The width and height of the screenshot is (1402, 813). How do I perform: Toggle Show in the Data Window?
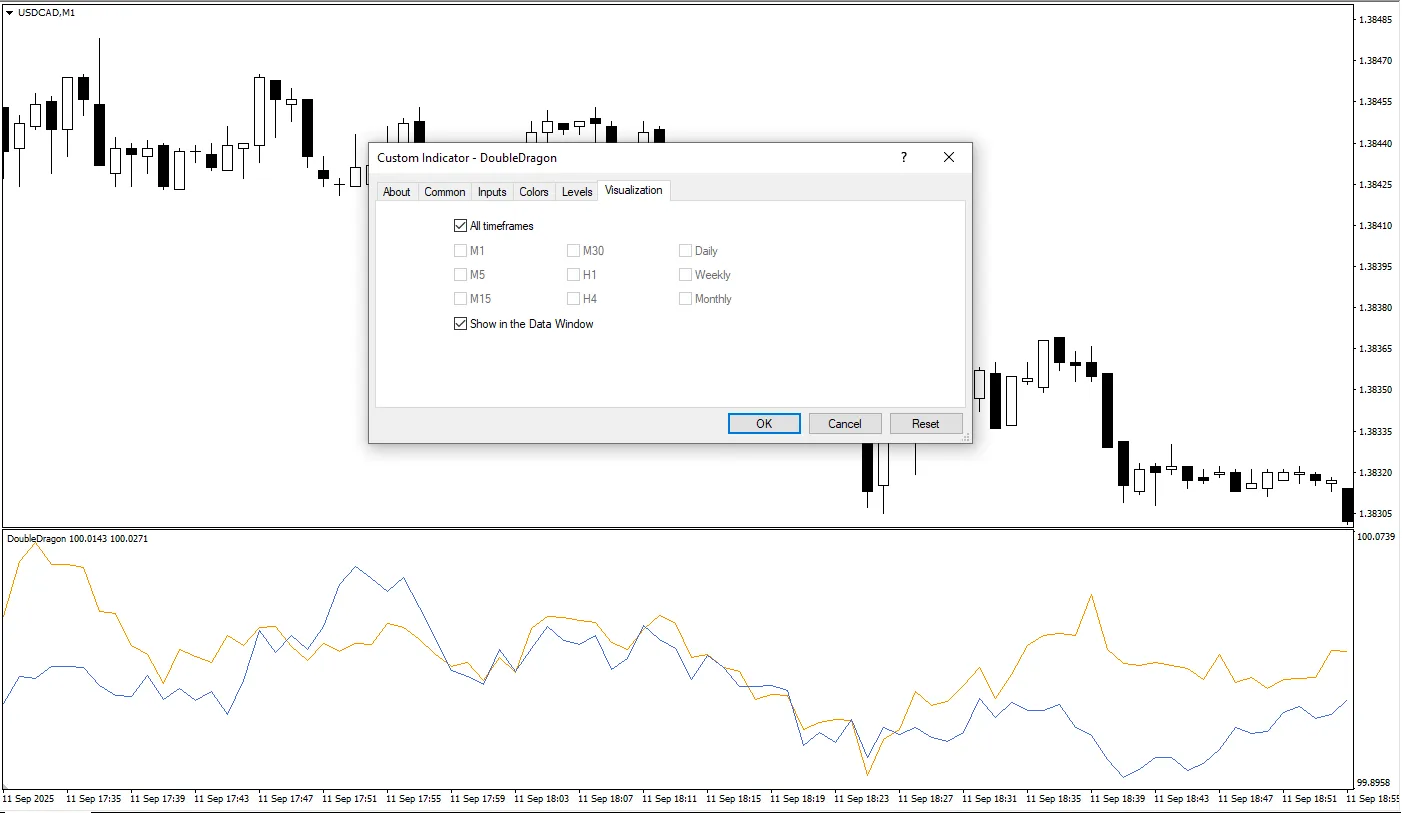coord(461,324)
